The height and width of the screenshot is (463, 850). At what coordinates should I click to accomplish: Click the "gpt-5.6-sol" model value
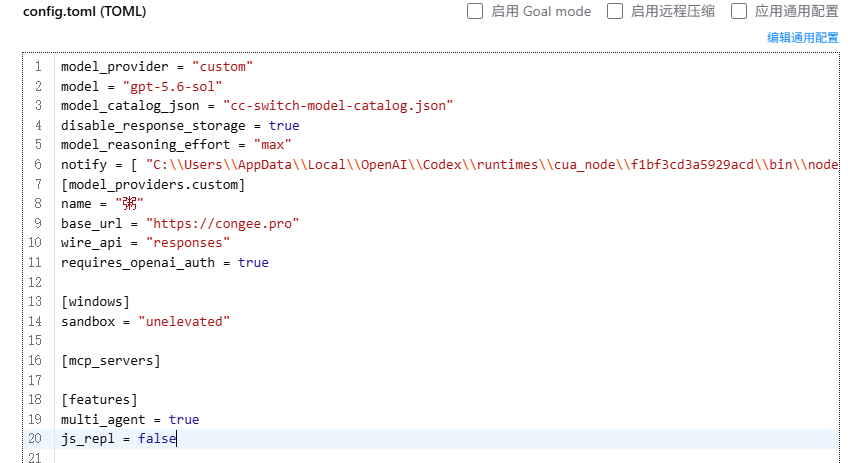click(x=172, y=86)
